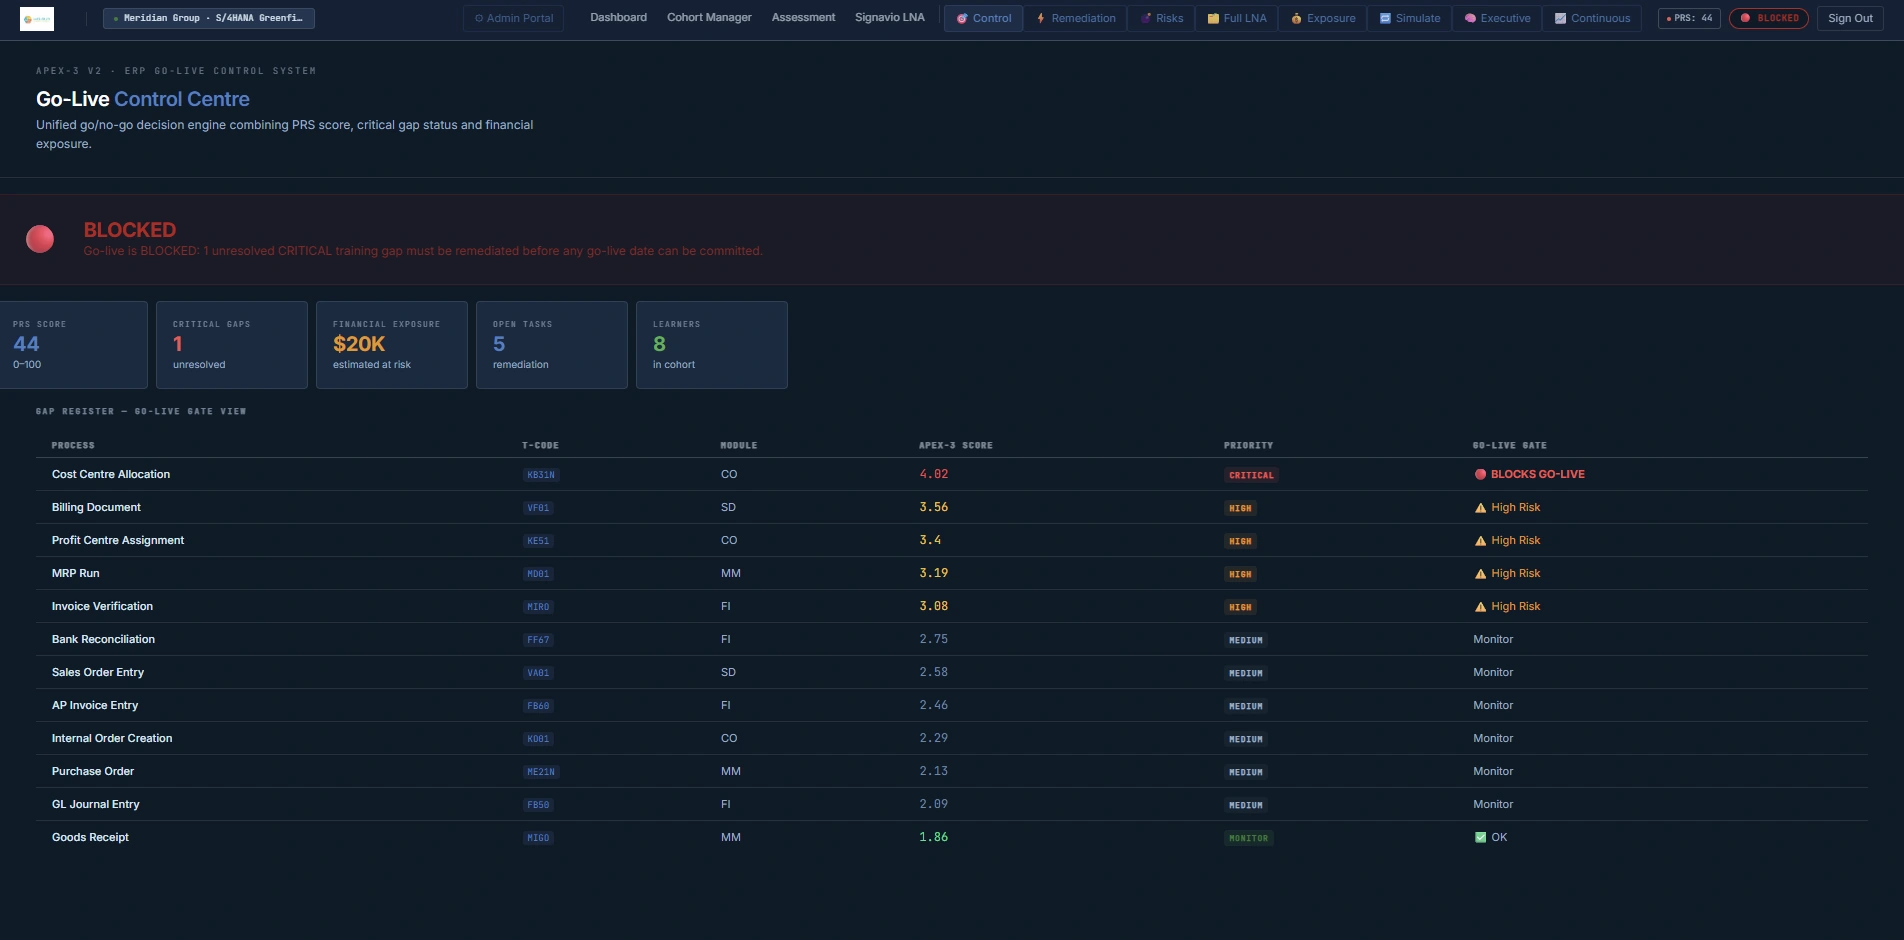
Task: Open the Continuous chart tab
Action: pyautogui.click(x=1592, y=18)
